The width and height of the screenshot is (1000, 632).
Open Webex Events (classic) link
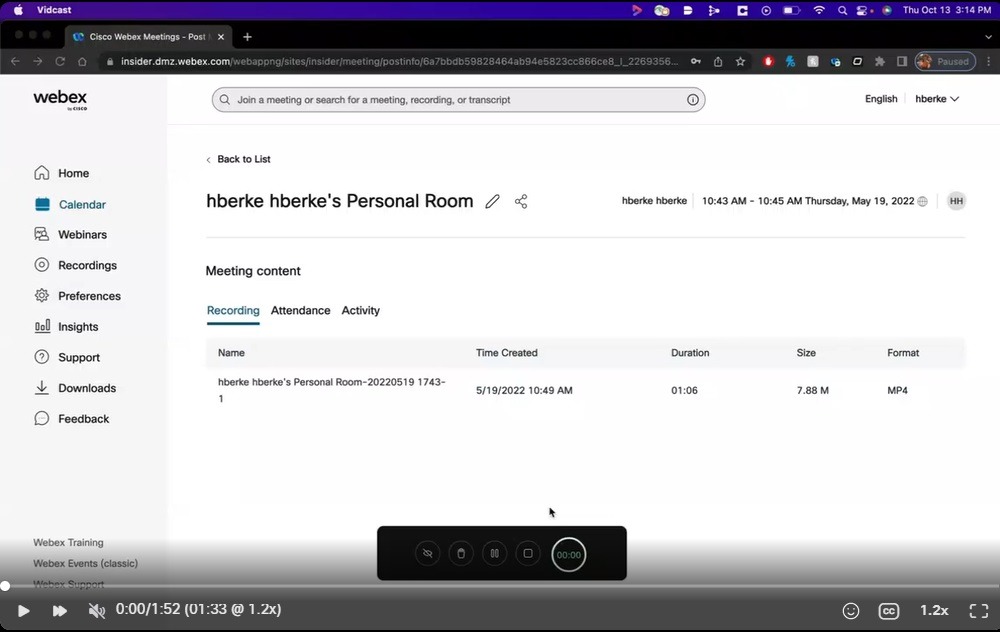click(85, 564)
